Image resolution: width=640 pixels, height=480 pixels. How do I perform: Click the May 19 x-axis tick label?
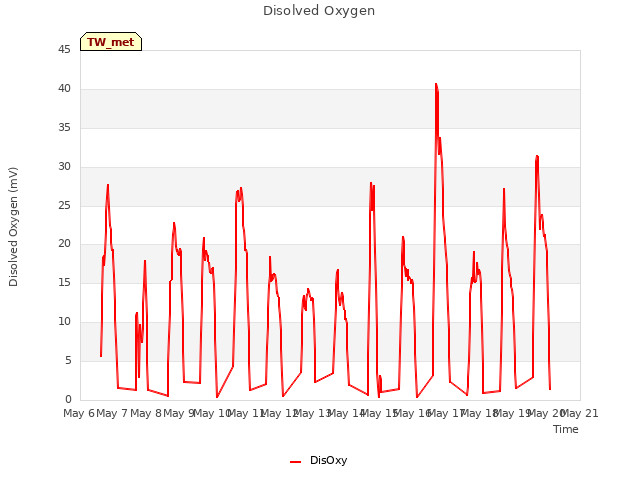point(512,413)
